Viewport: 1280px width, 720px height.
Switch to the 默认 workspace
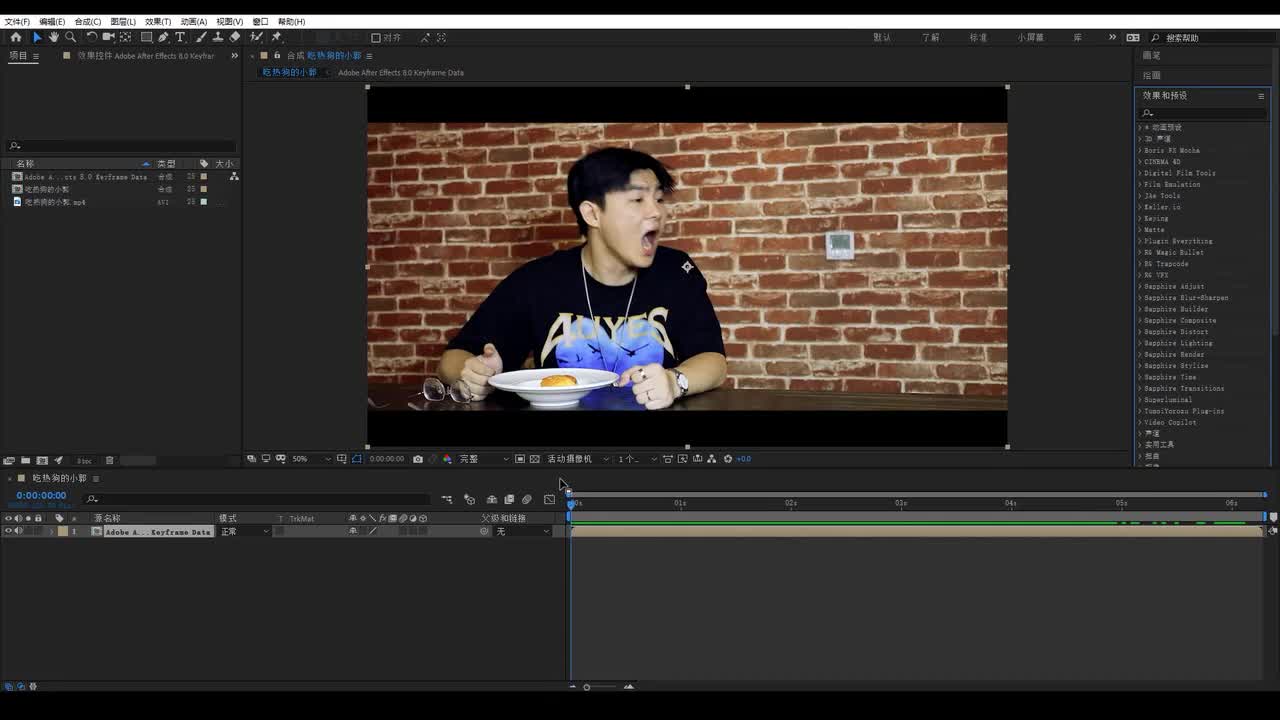click(882, 37)
